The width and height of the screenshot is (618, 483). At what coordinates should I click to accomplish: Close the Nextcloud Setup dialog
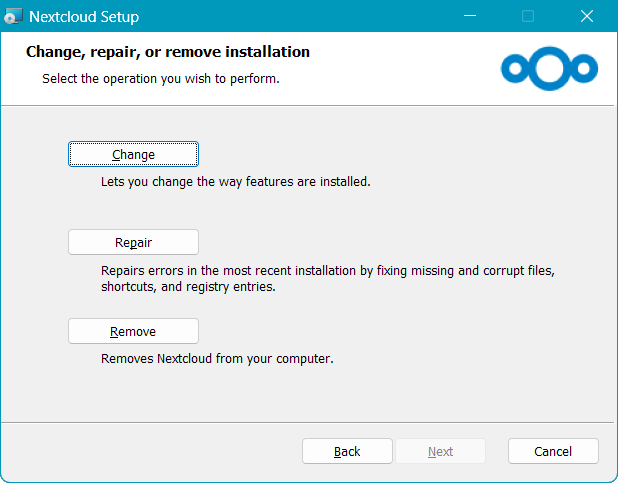pyautogui.click(x=586, y=17)
